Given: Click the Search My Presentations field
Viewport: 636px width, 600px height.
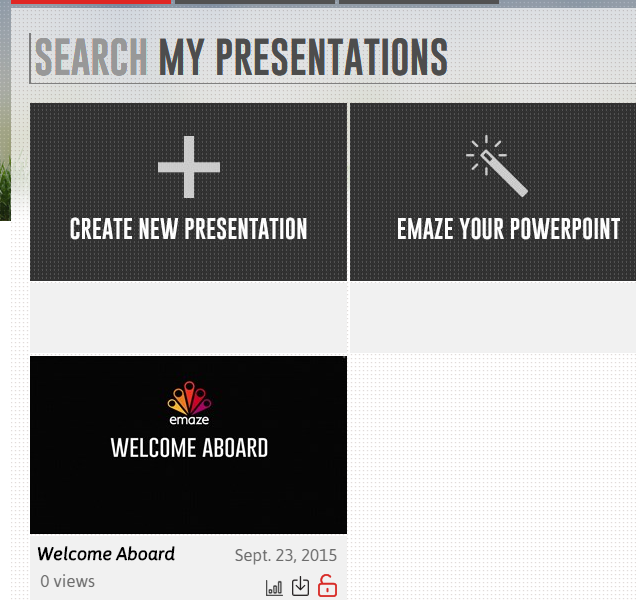Looking at the screenshot, I should click(333, 58).
